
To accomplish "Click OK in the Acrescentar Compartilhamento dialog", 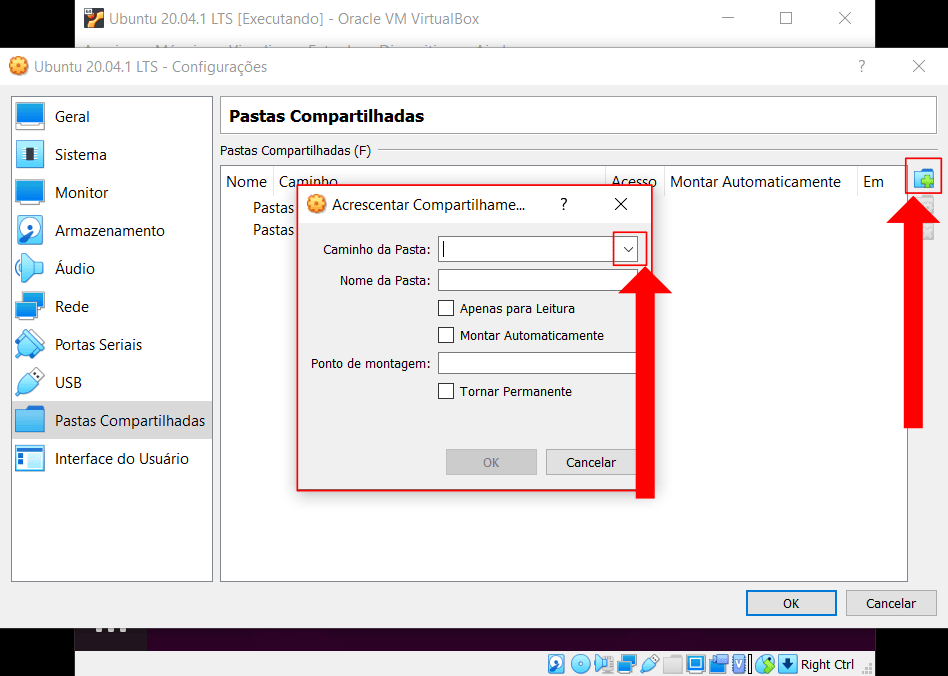I will (491, 462).
